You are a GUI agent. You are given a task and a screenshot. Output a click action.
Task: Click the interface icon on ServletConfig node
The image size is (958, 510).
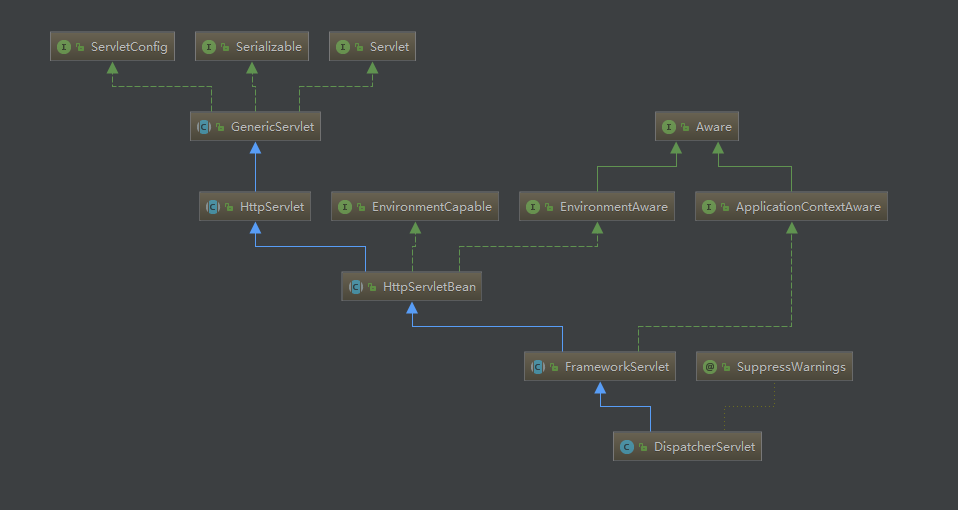click(x=64, y=47)
